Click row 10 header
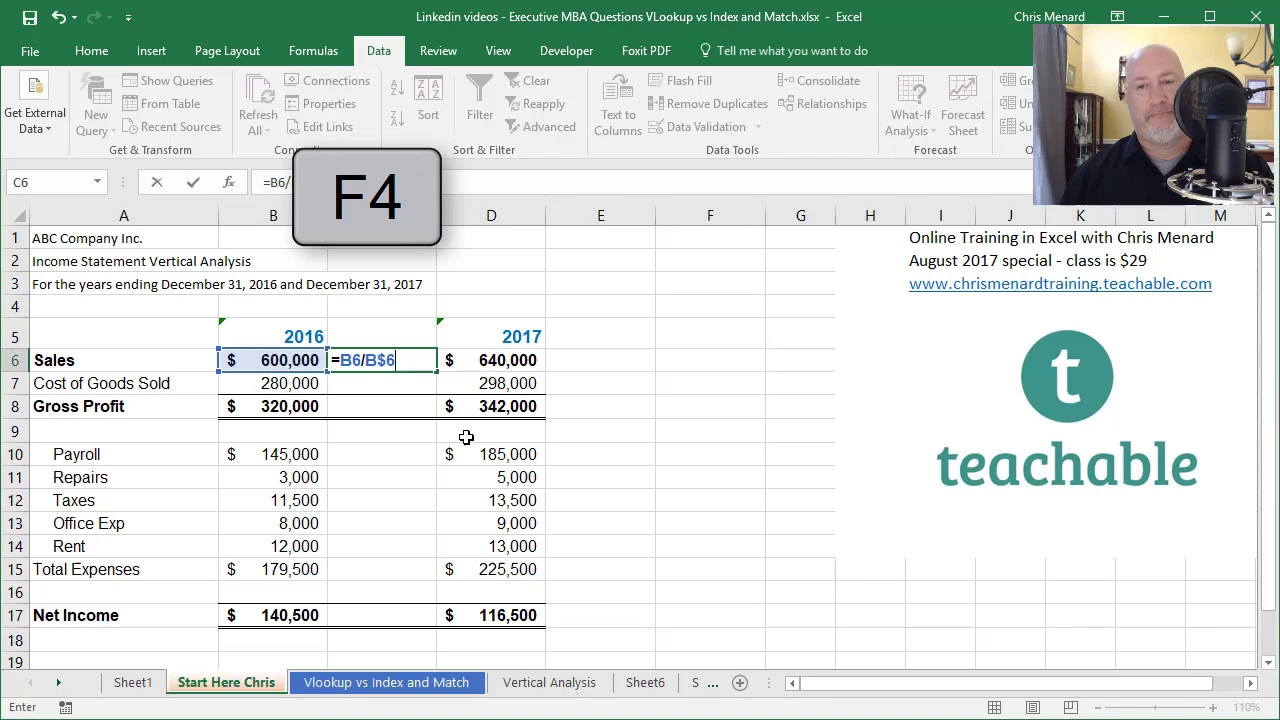This screenshot has width=1280, height=720. click(x=15, y=454)
